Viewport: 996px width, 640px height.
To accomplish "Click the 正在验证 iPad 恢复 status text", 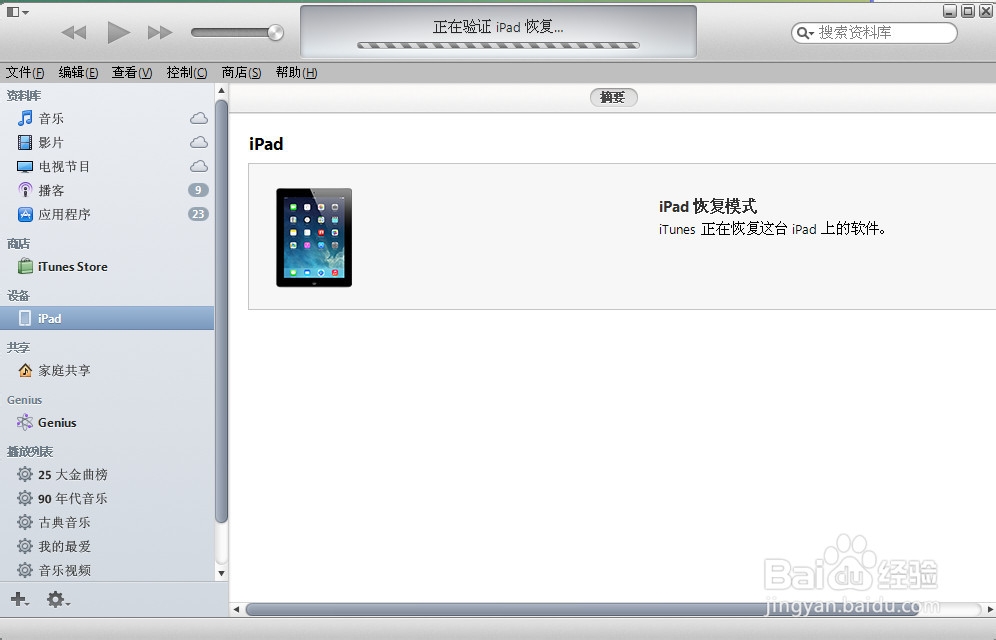I will click(498, 27).
